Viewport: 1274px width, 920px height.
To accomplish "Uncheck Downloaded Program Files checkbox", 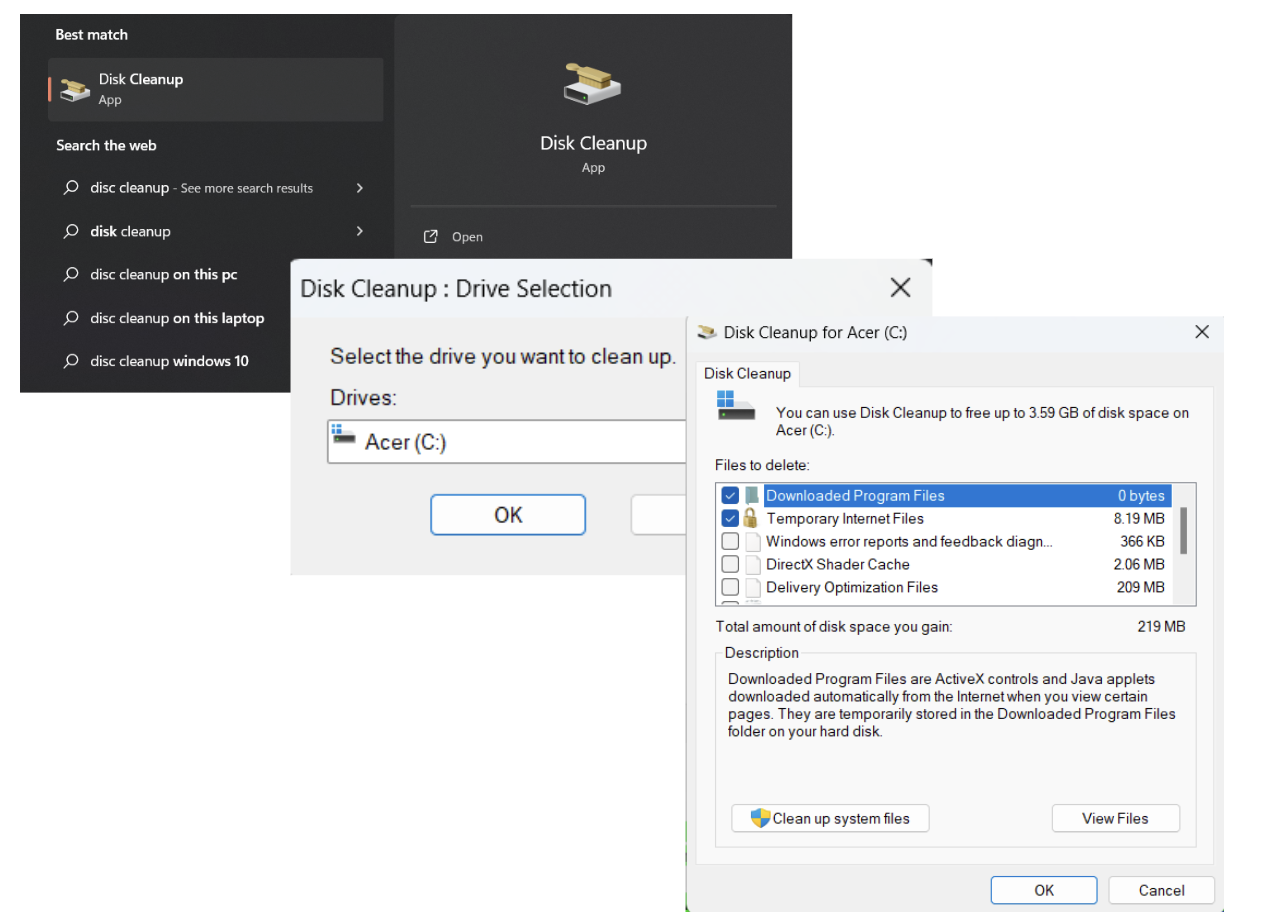I will click(730, 495).
